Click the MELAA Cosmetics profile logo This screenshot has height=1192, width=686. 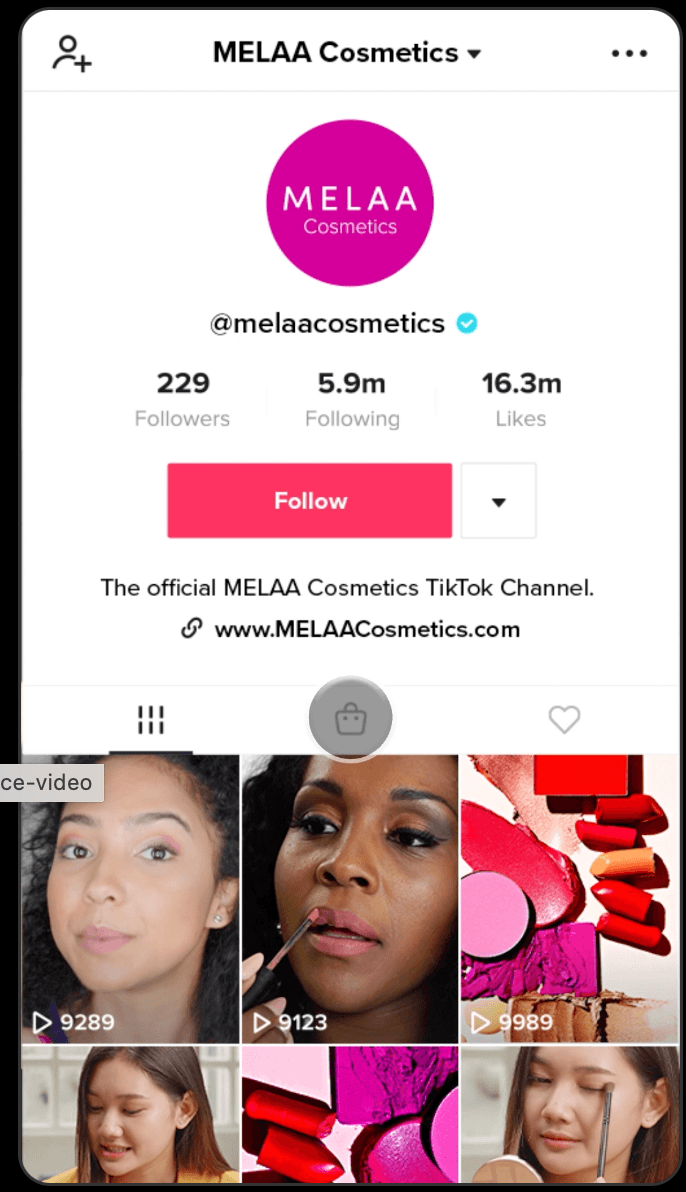point(350,203)
